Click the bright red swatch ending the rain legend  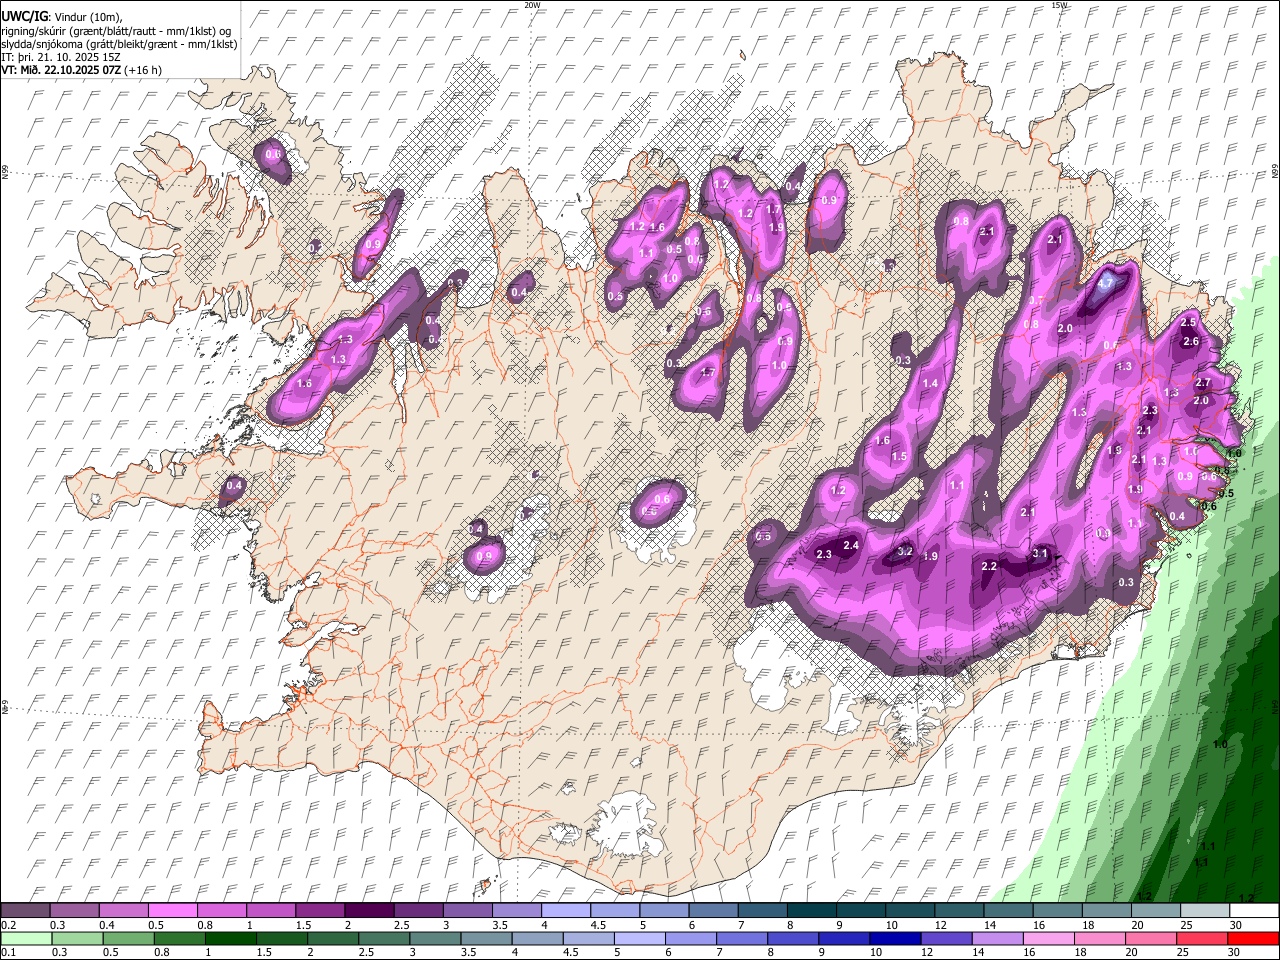[1252, 938]
